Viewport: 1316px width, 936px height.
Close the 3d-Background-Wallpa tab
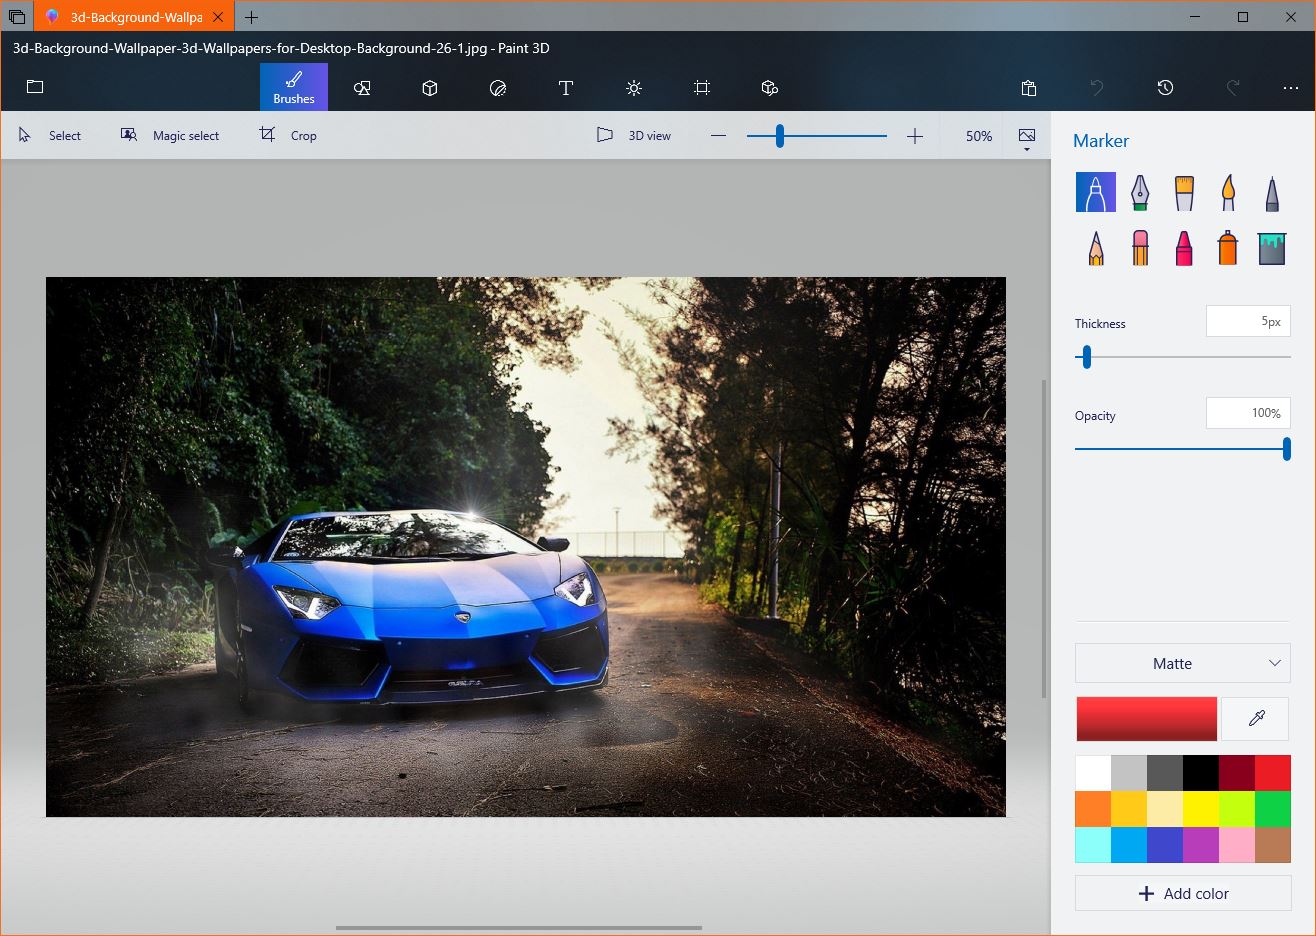(218, 17)
